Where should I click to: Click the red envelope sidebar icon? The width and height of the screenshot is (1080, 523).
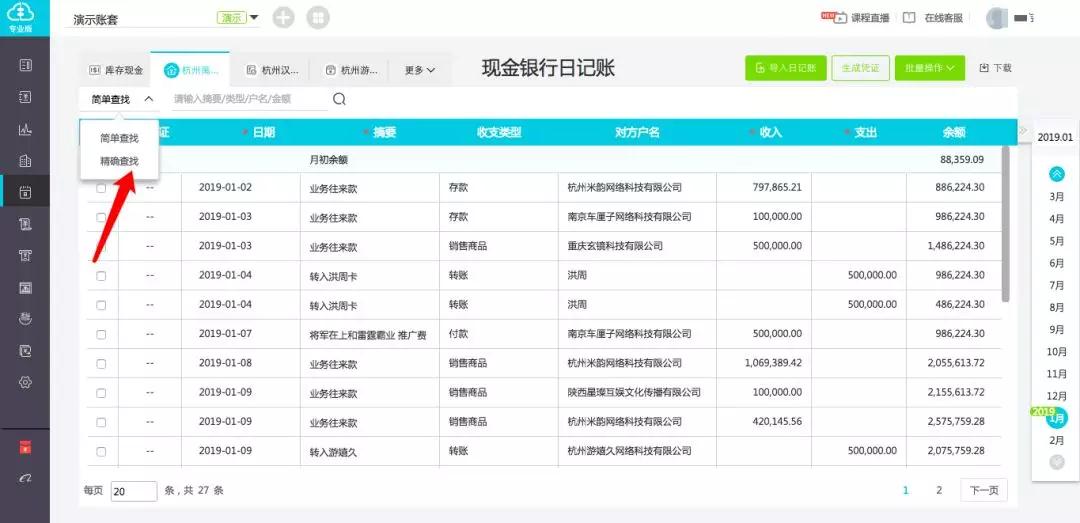point(26,446)
